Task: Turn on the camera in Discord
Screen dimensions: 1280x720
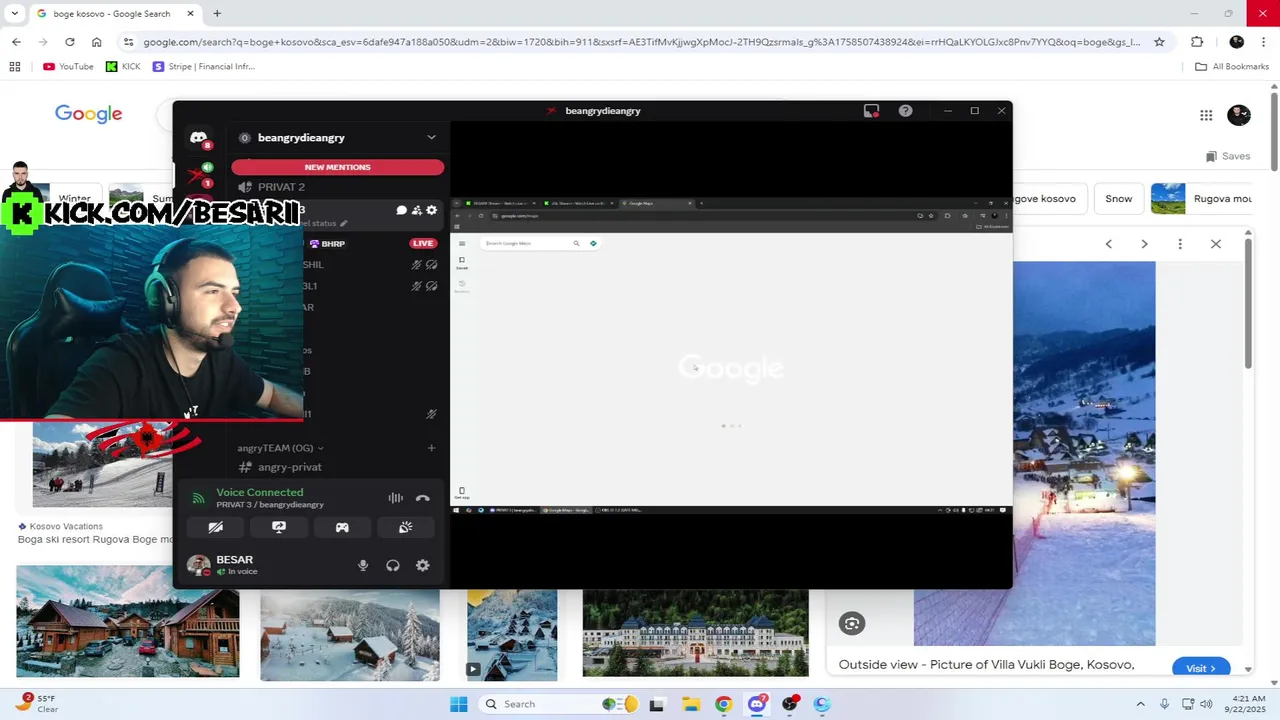Action: (x=215, y=527)
